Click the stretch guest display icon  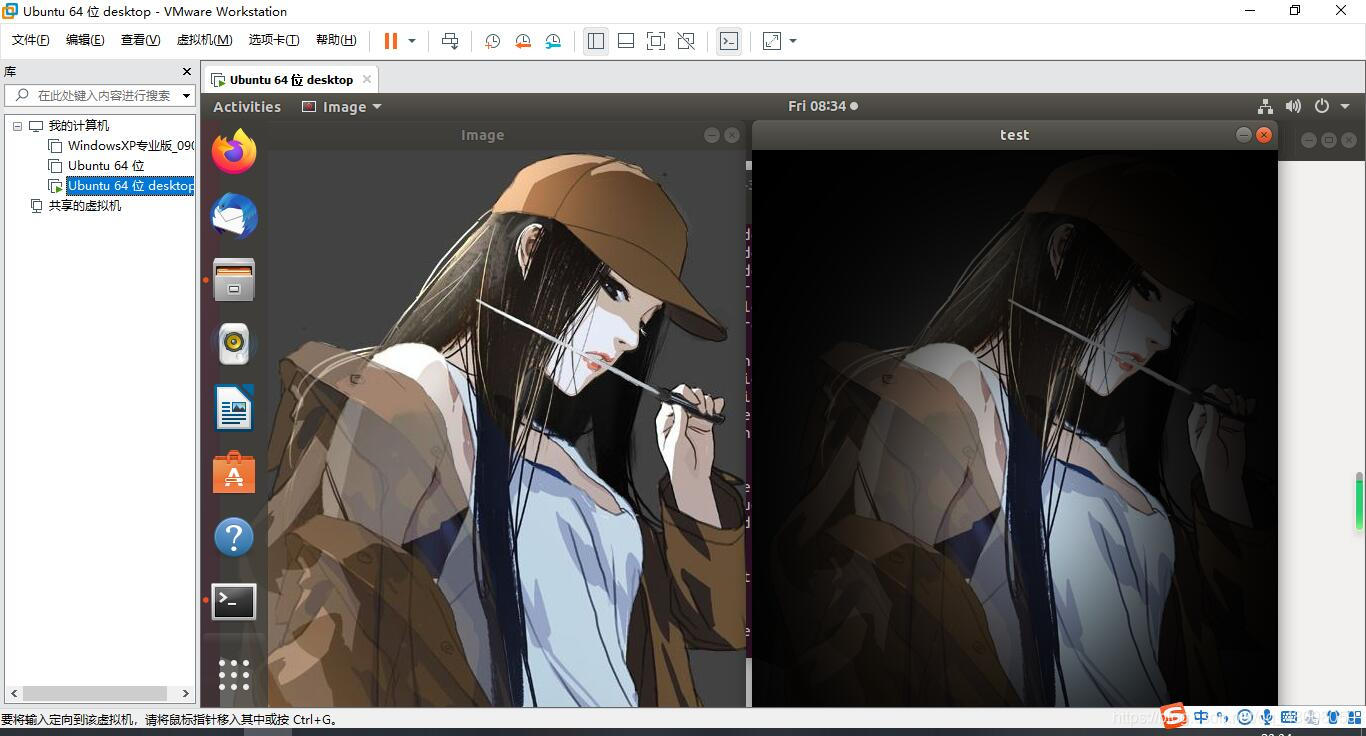pos(772,41)
